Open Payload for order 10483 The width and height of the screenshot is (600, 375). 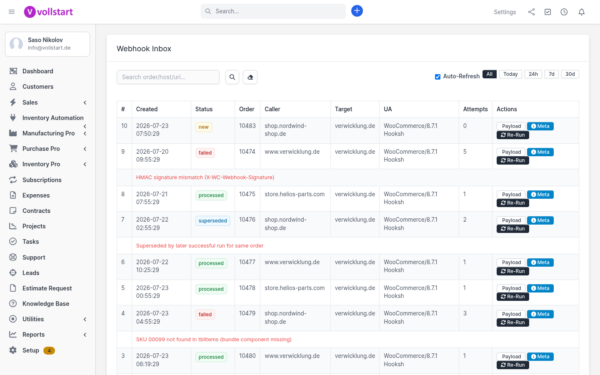coord(511,126)
